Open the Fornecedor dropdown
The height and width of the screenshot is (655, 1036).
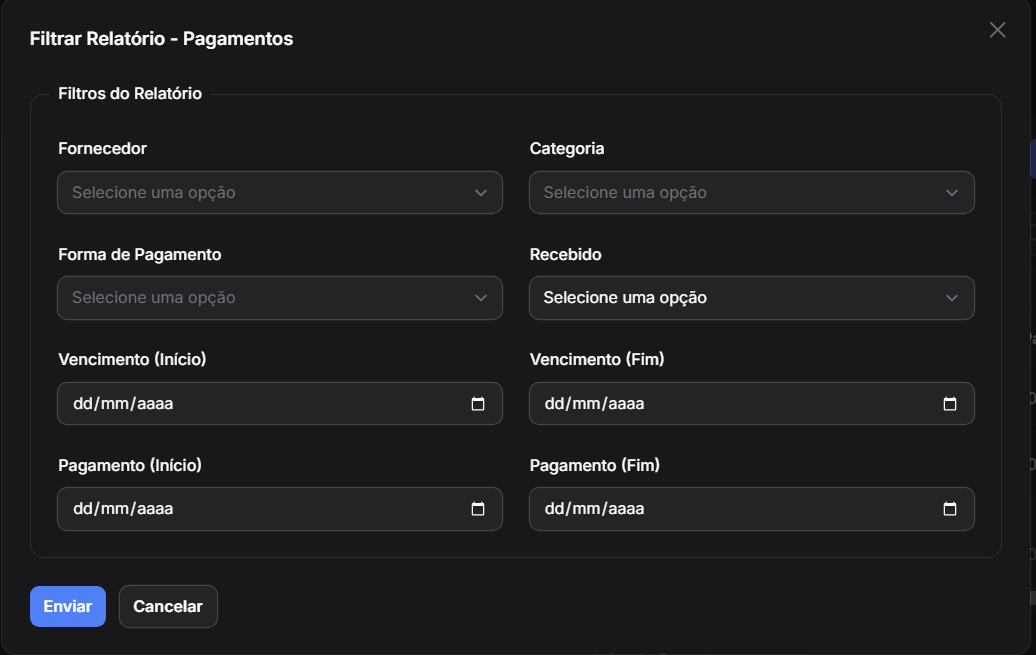[x=279, y=192]
